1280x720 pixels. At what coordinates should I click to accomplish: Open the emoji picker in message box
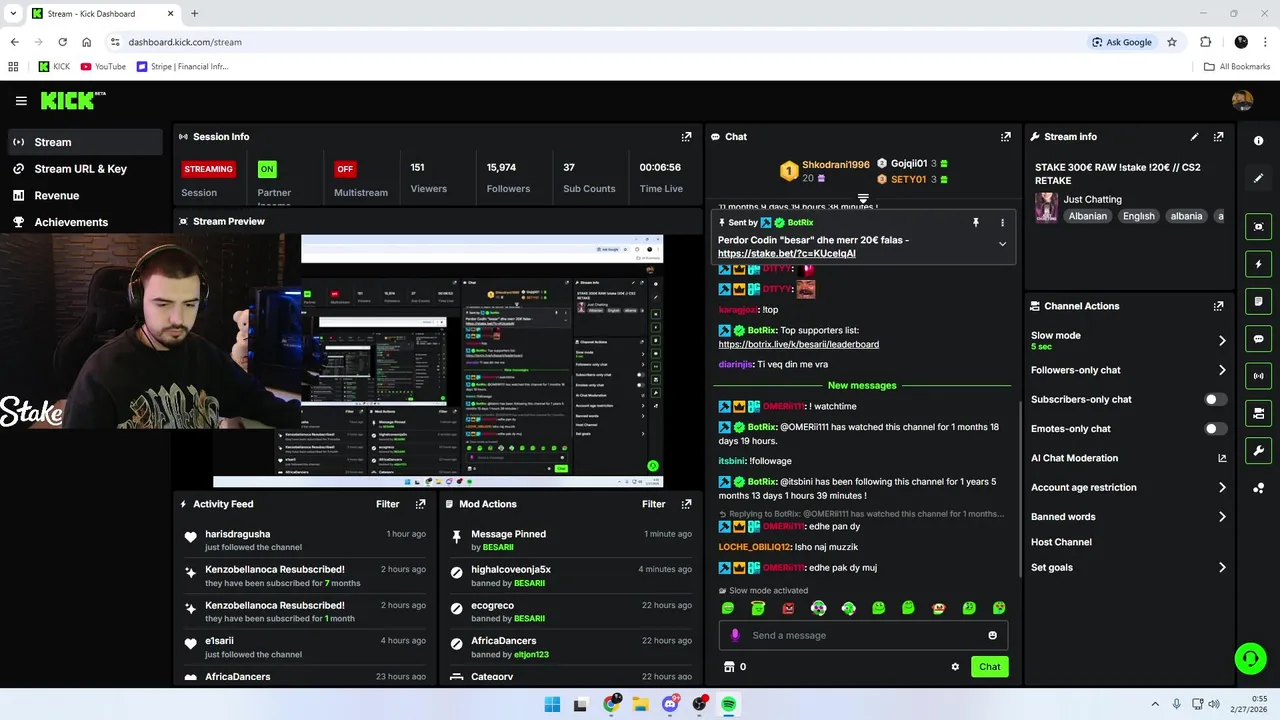[992, 635]
